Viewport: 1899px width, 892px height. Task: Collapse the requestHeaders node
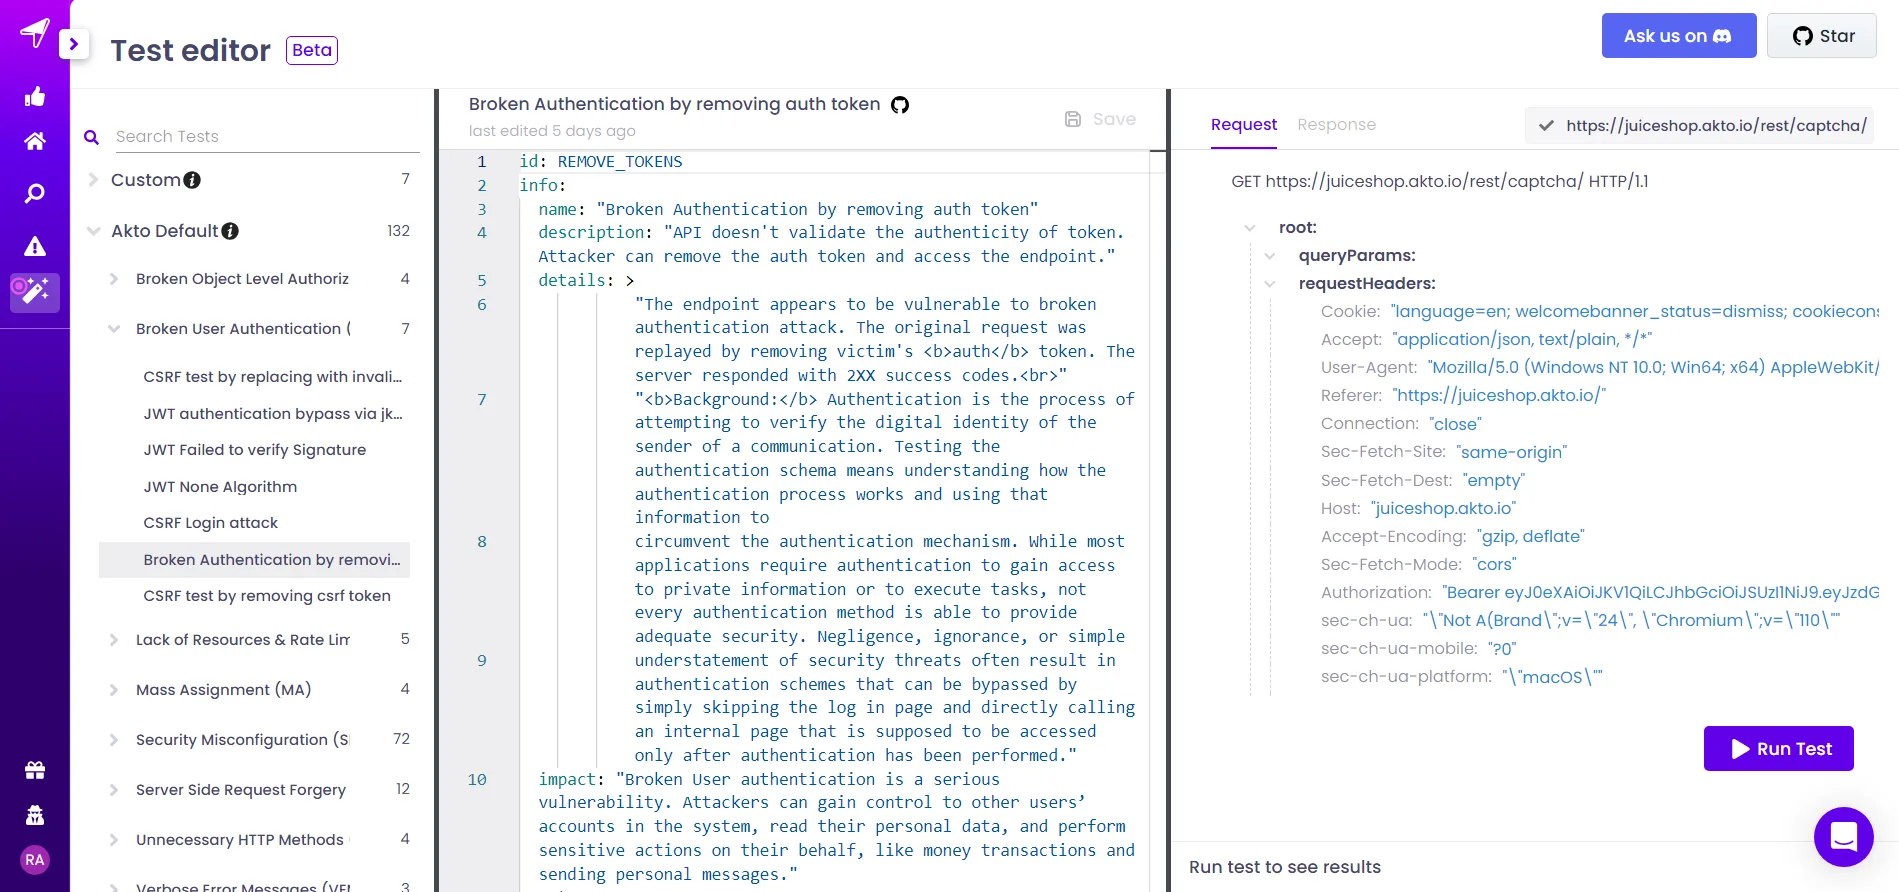(x=1270, y=284)
